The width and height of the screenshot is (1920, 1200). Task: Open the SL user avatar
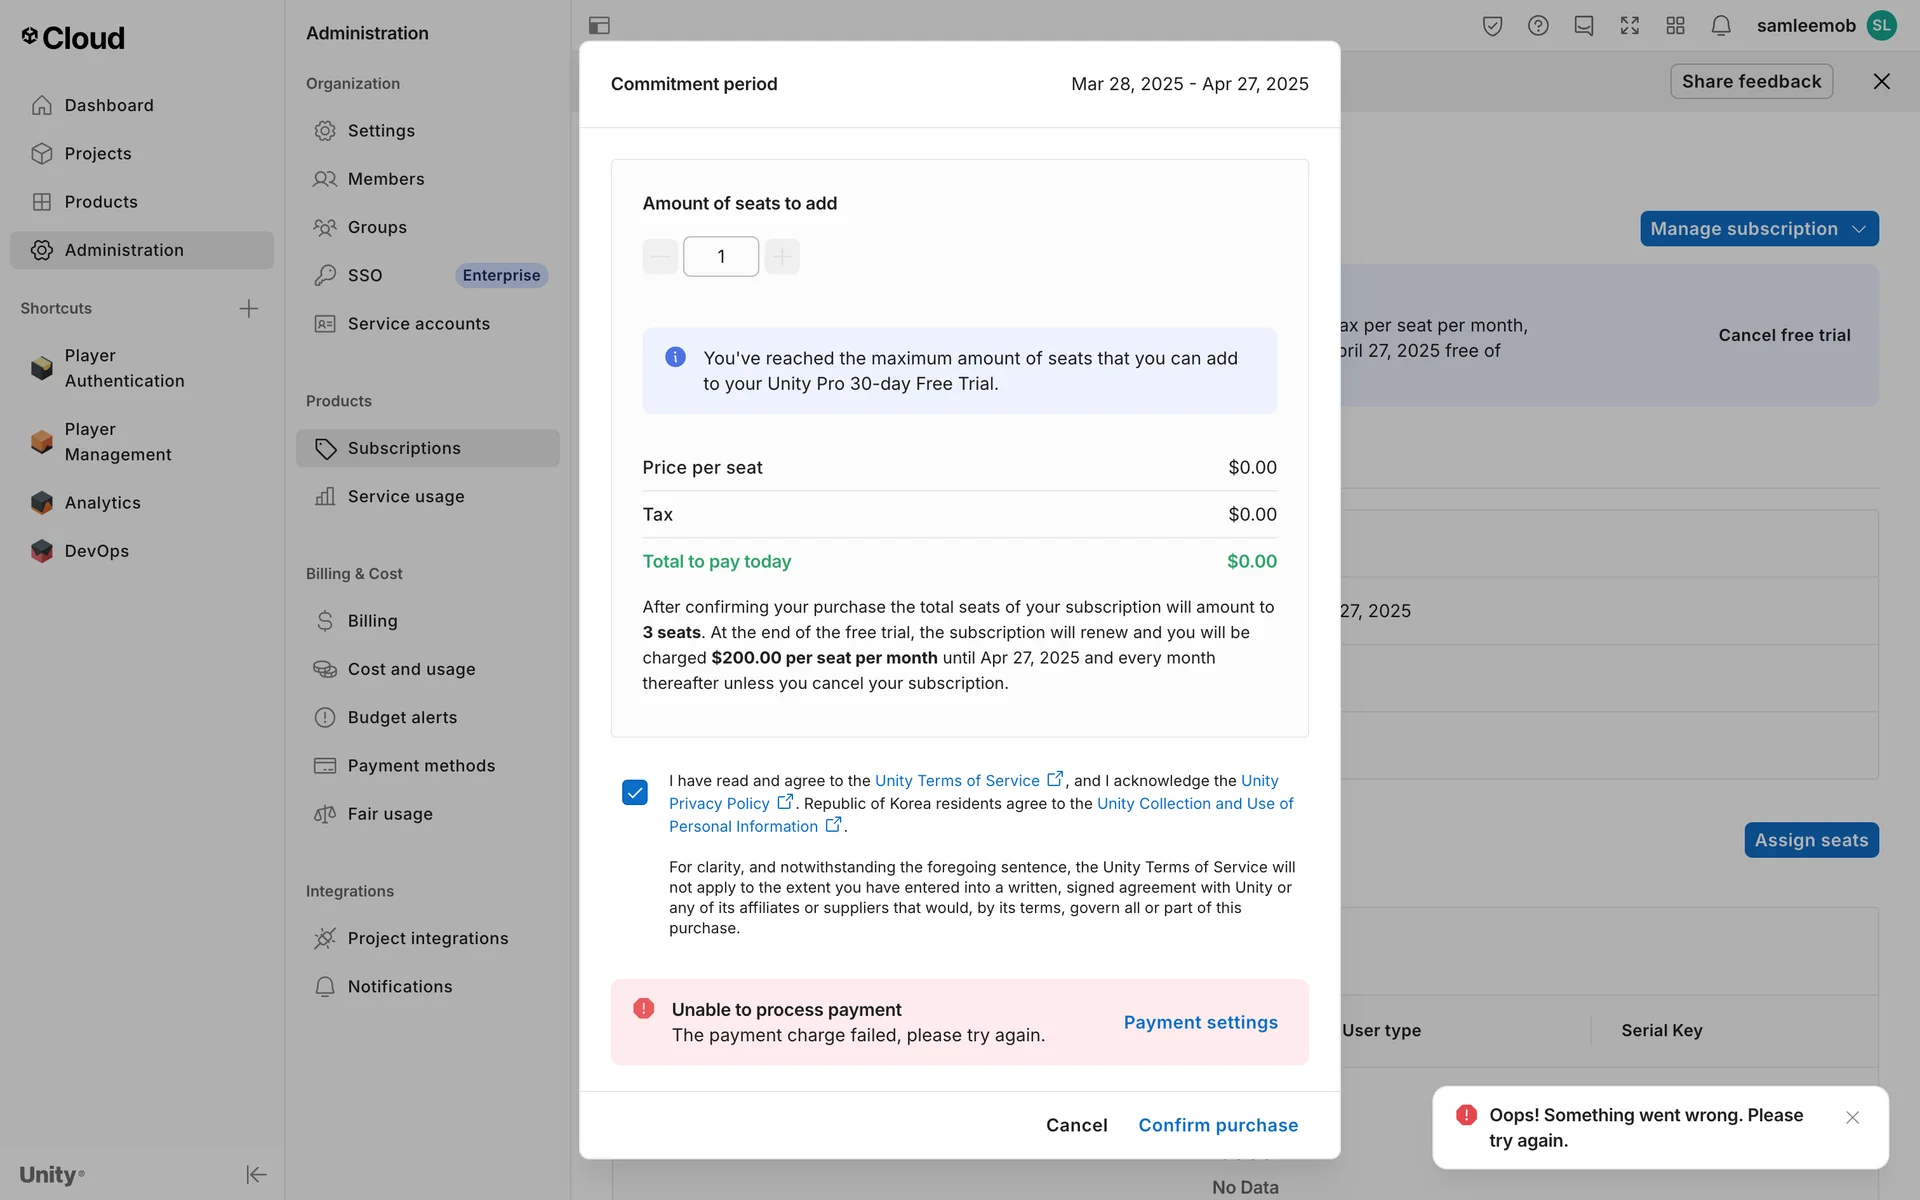(1882, 26)
